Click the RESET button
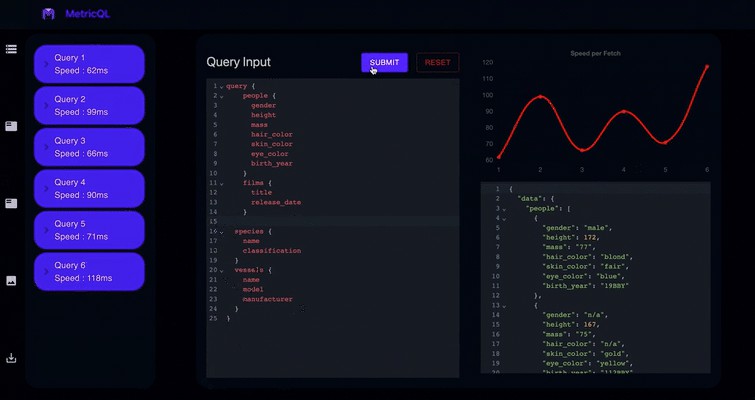 point(437,62)
